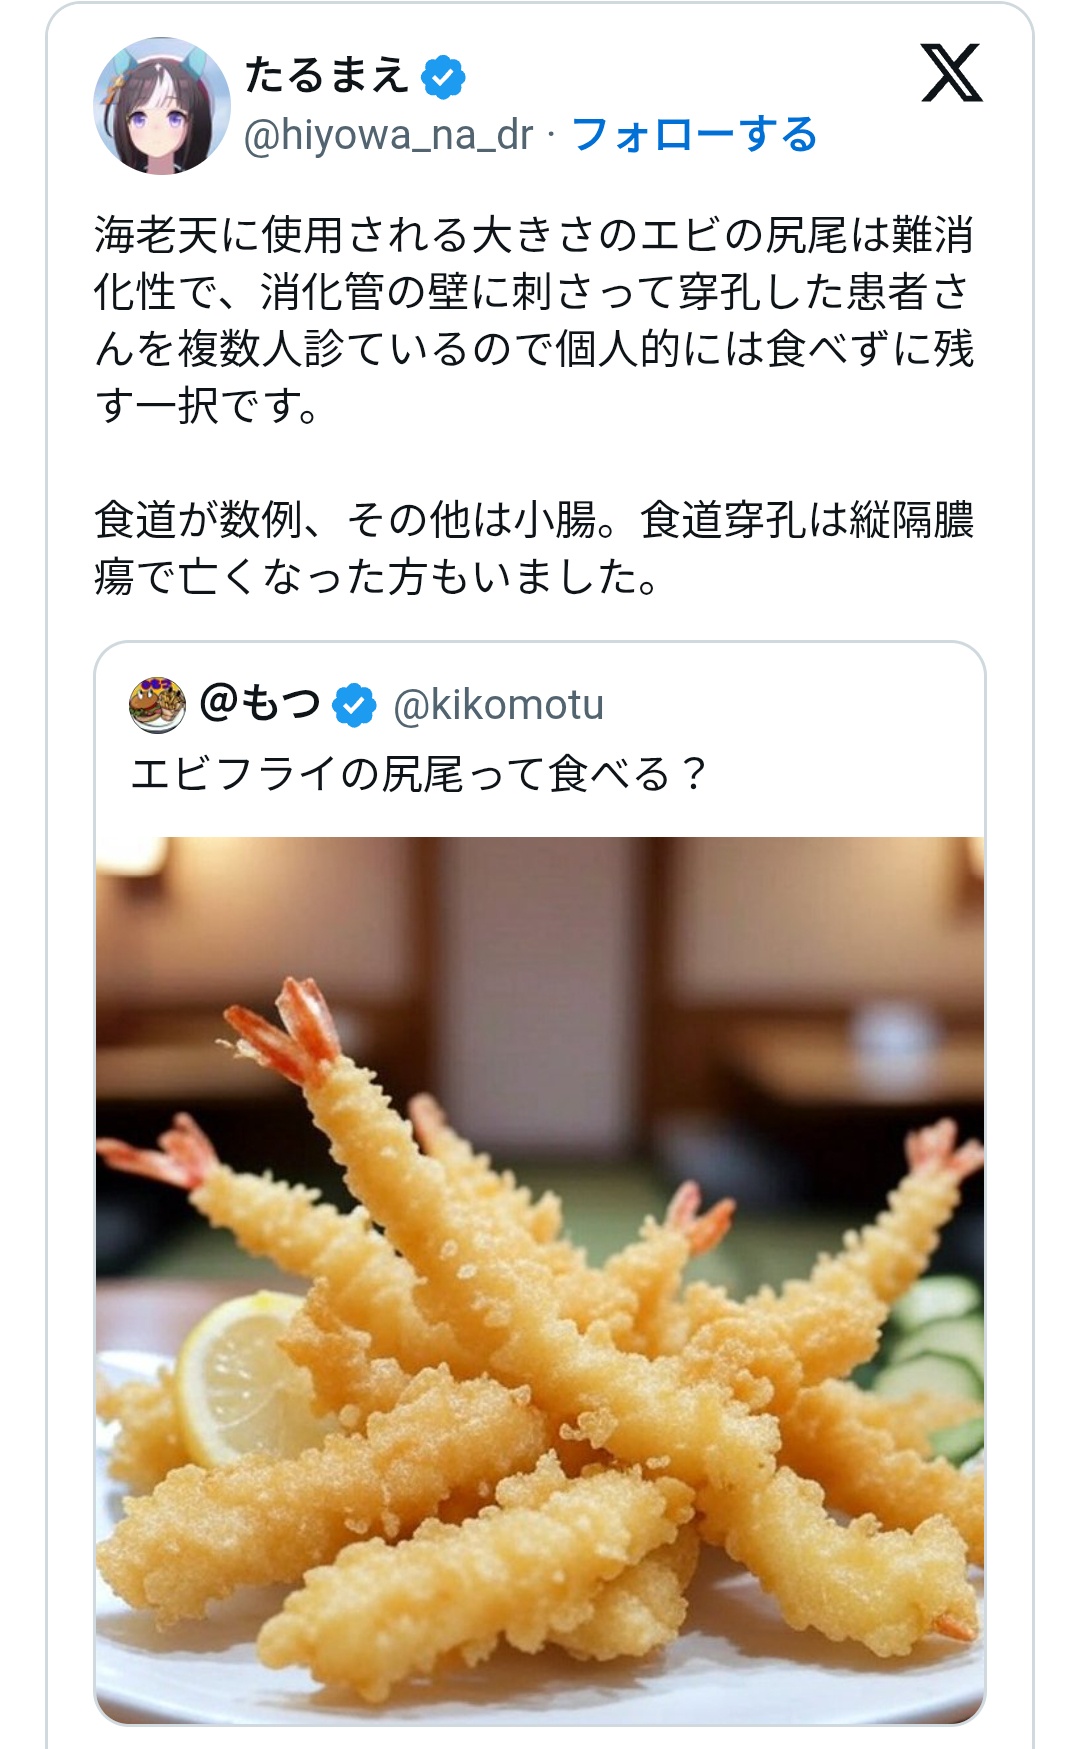
Task: Open the @hiyowa_na_dr handle link
Action: (388, 135)
